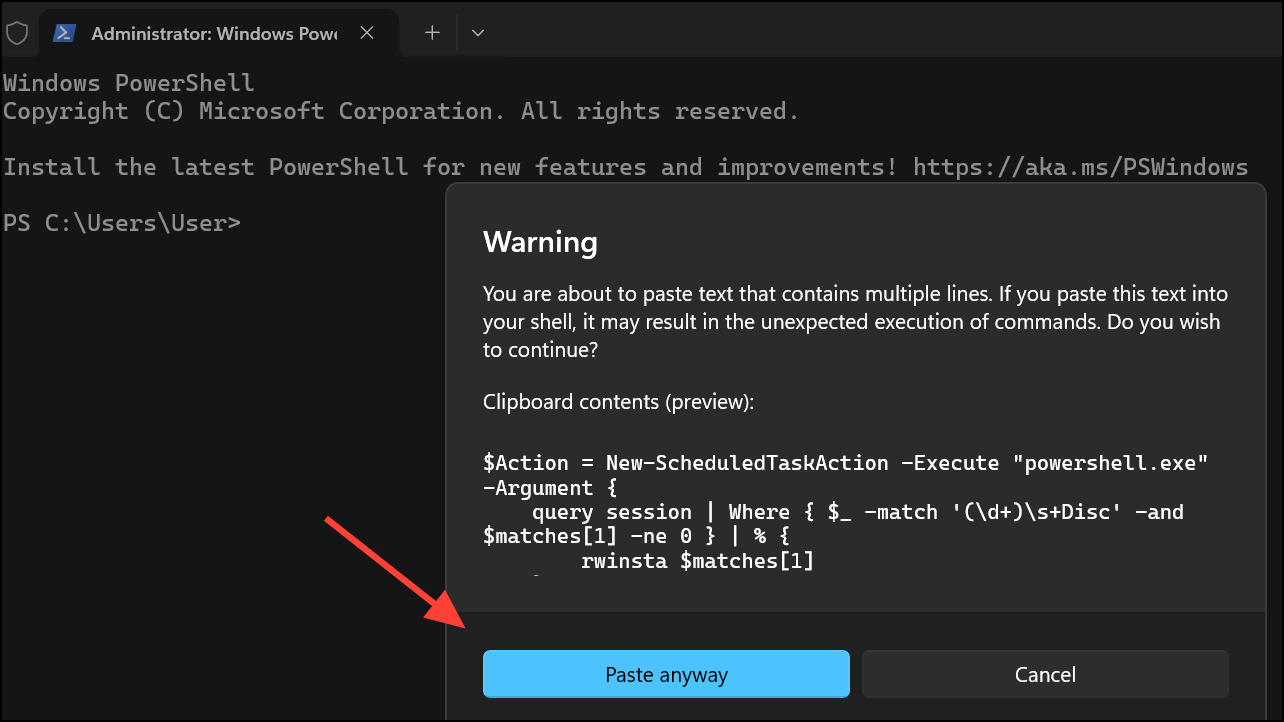Click the "Clipboard contents (preview):" label
The width and height of the screenshot is (1284, 722).
click(x=618, y=402)
